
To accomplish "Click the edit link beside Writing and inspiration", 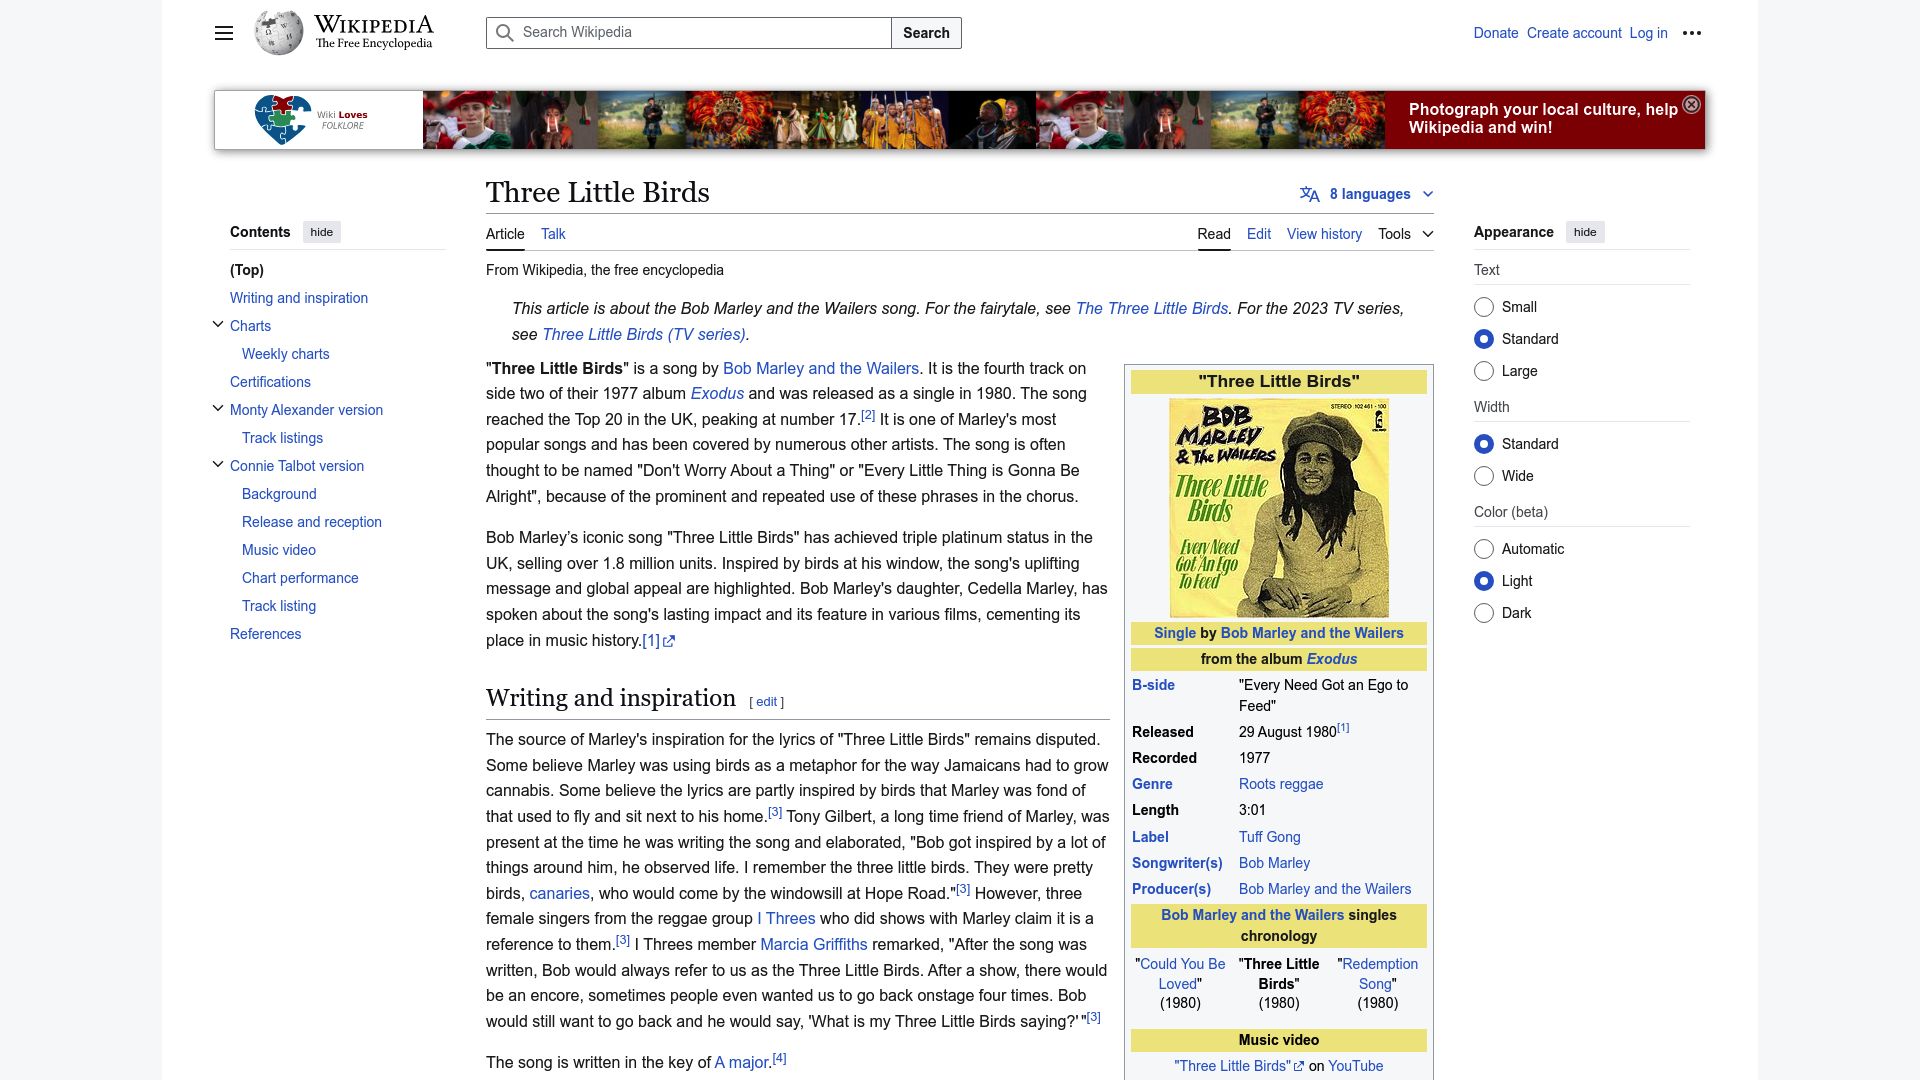I will click(766, 702).
